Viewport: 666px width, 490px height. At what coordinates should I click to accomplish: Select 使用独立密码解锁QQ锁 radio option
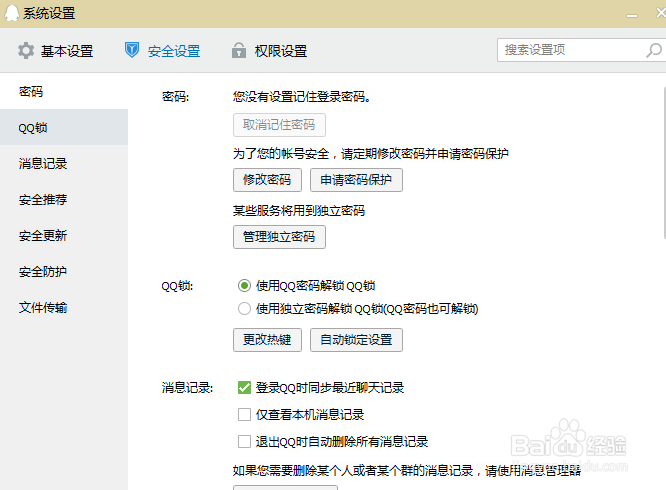click(244, 309)
